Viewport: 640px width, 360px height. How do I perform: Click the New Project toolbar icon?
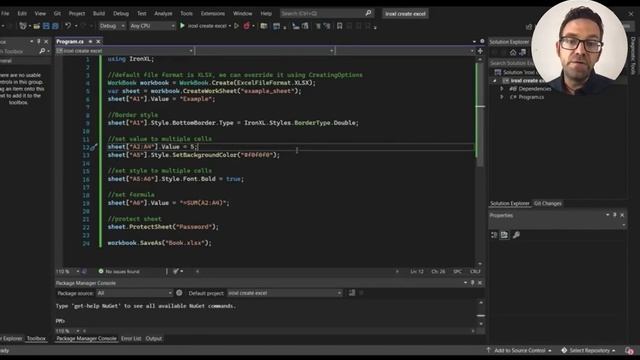pos(23,26)
